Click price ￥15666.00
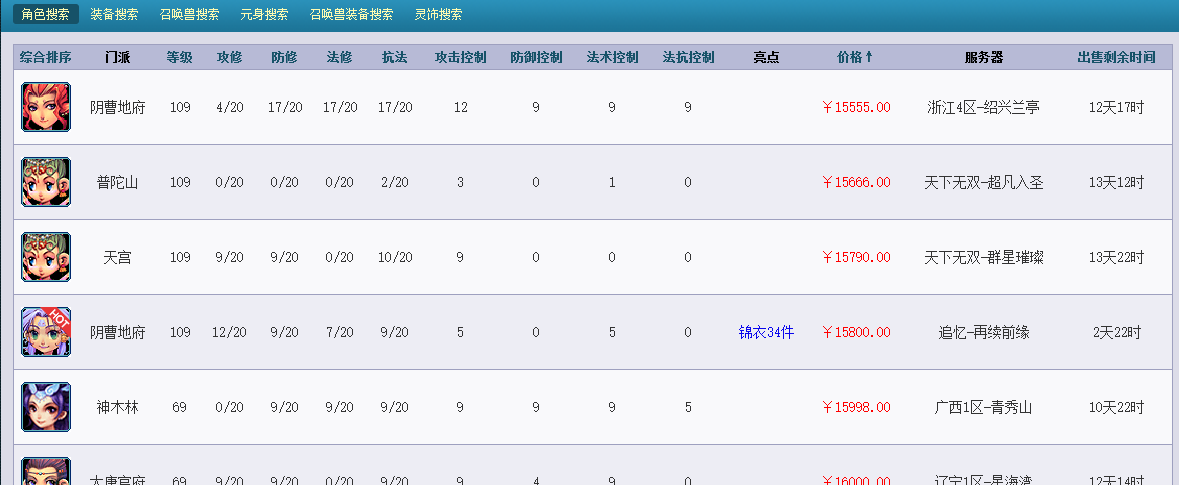 coord(856,183)
